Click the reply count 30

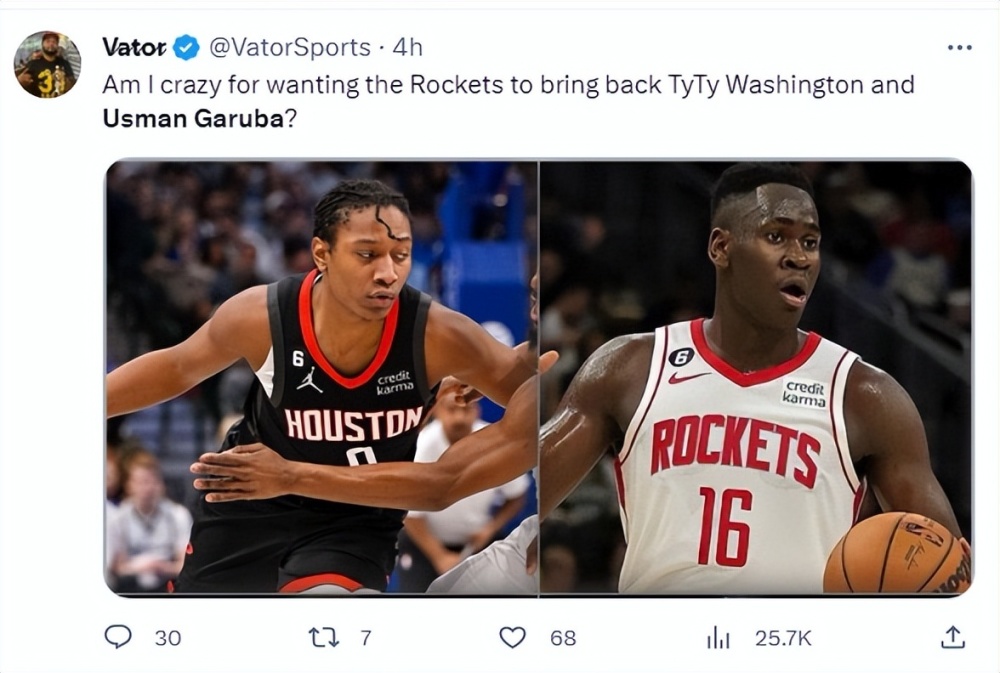point(168,637)
